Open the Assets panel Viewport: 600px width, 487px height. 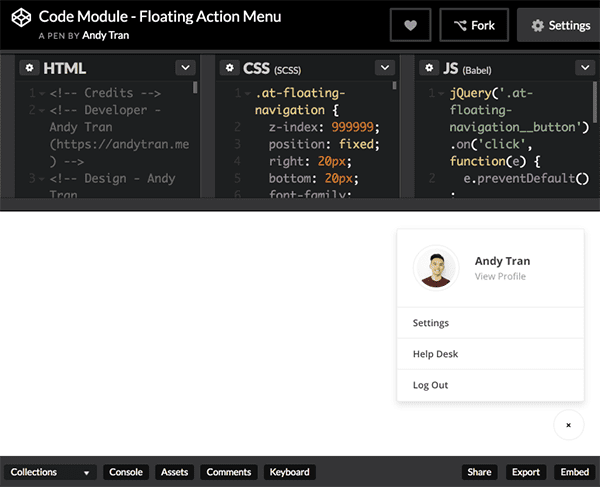tap(174, 472)
